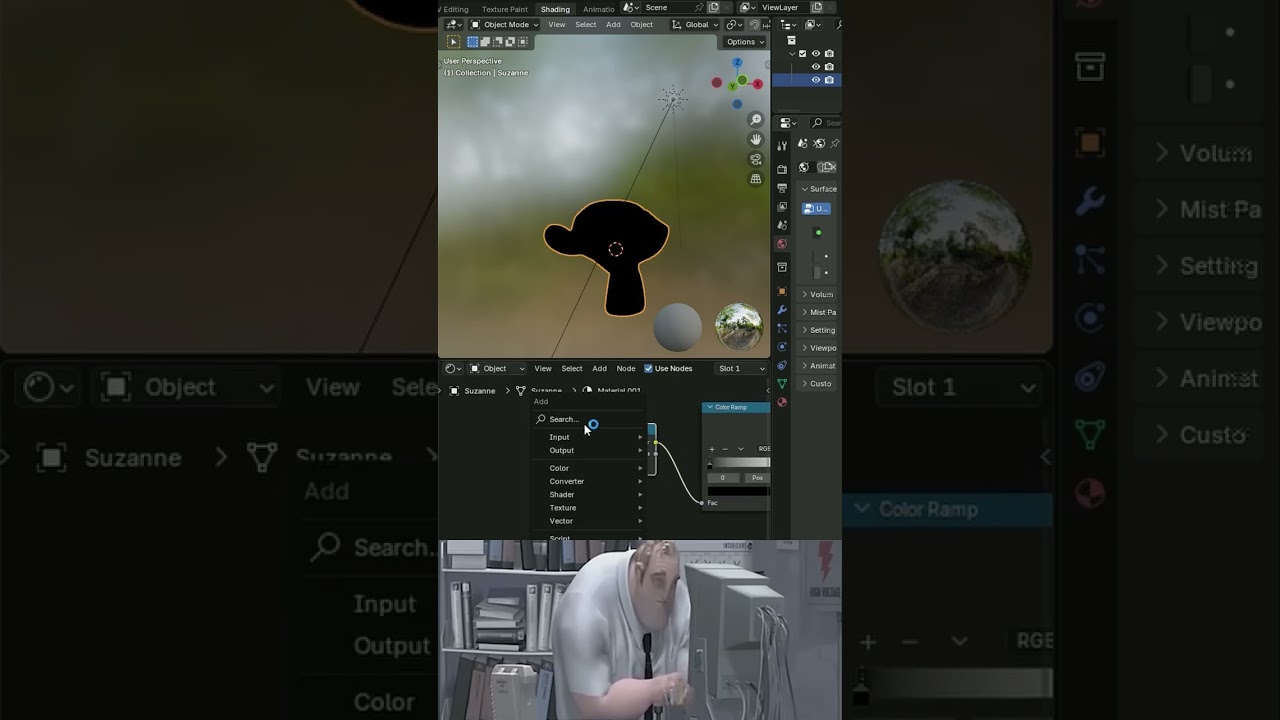1280x720 pixels.
Task: Click the X axis on navigation gizmo
Action: coord(758,86)
